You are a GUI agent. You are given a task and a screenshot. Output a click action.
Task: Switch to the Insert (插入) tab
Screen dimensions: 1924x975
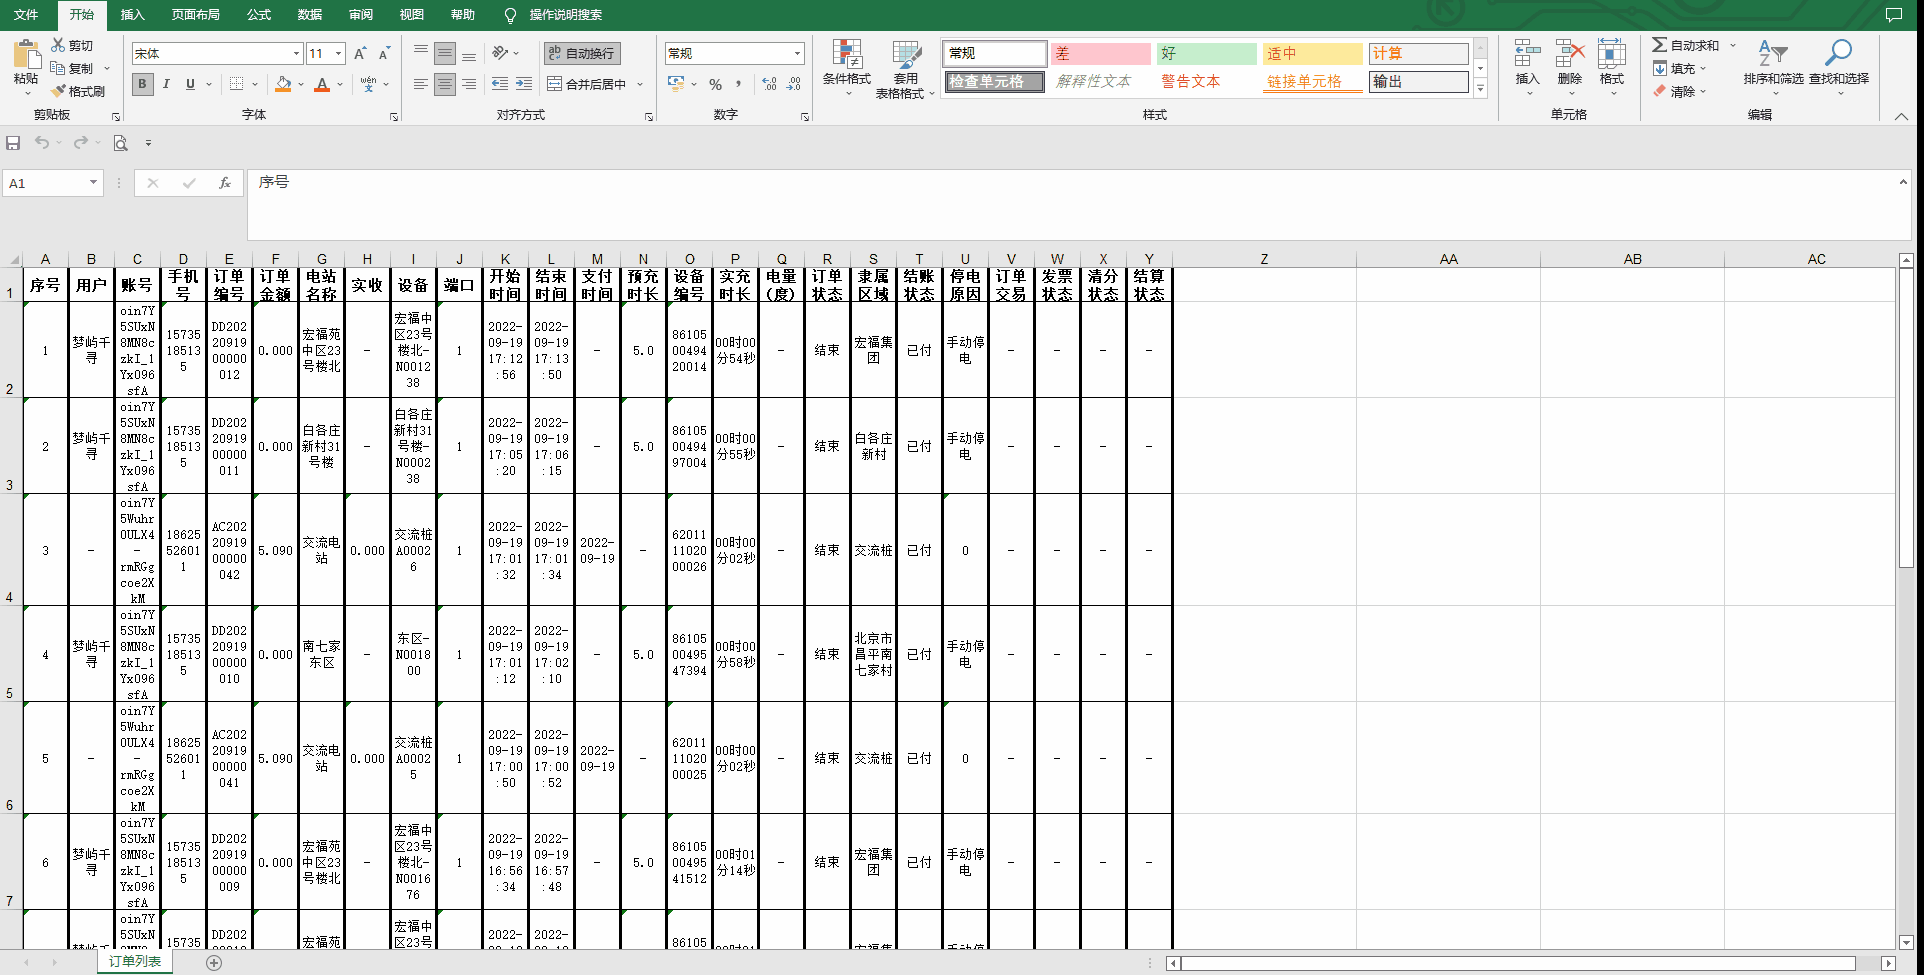coord(132,14)
